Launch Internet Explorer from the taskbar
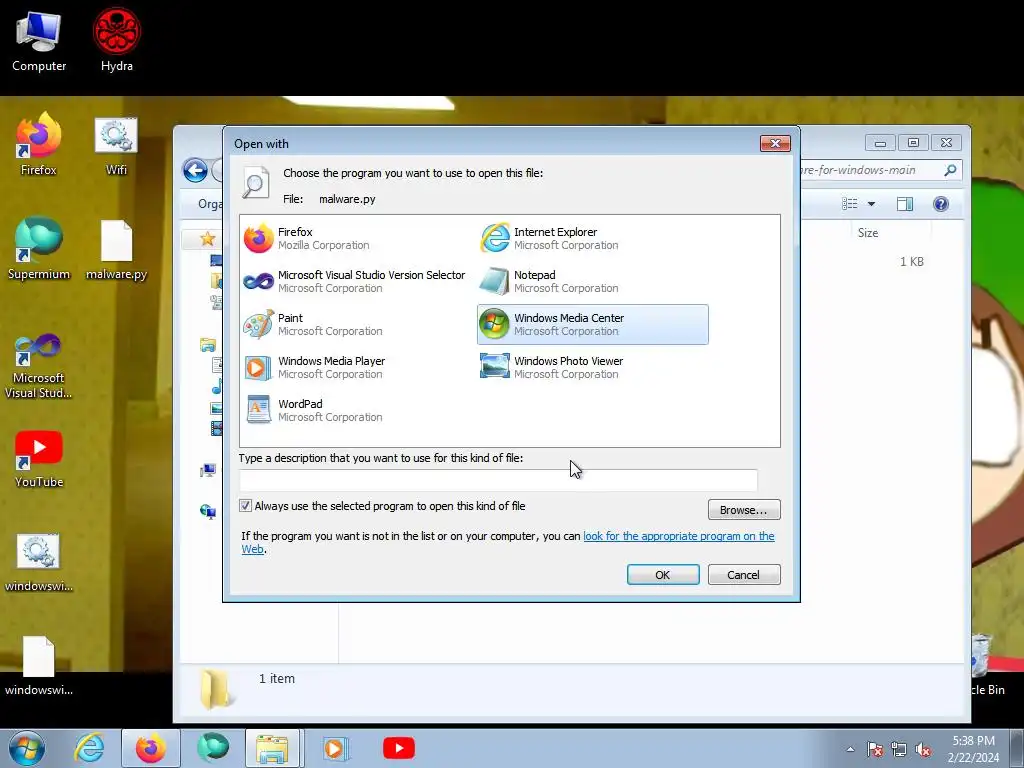This screenshot has height=768, width=1024. click(x=89, y=748)
